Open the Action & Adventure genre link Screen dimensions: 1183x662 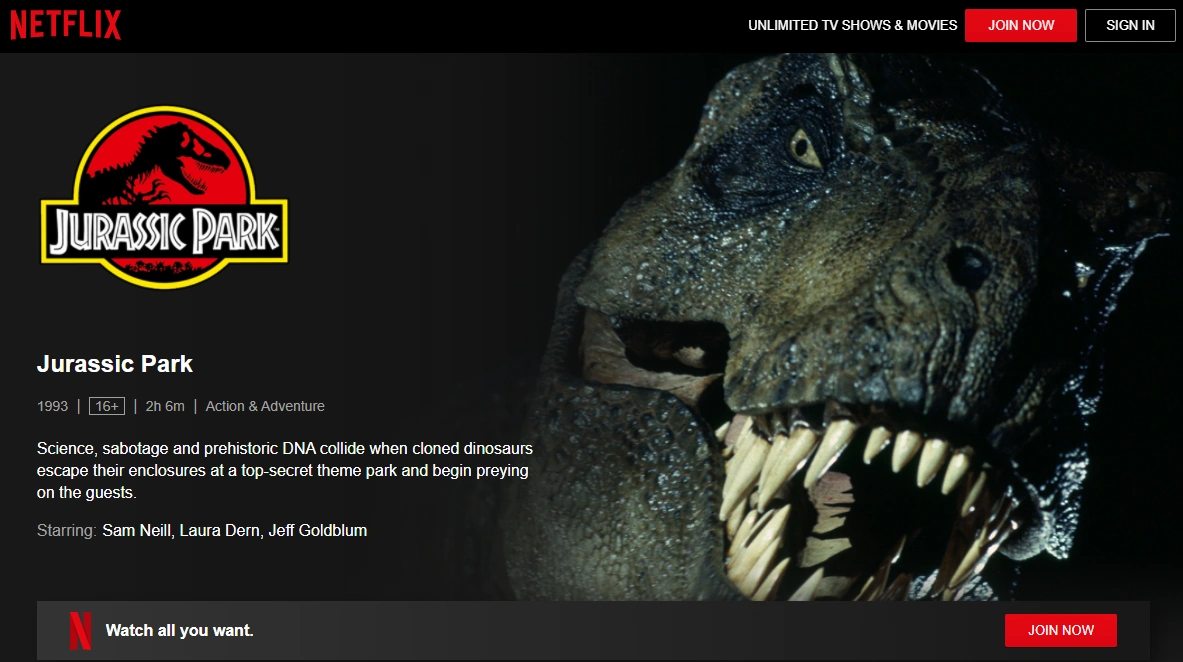(265, 406)
